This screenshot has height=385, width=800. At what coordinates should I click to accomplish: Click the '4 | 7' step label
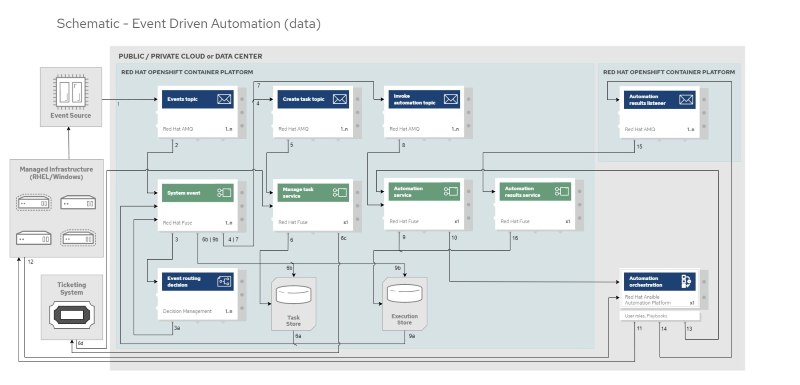(233, 239)
